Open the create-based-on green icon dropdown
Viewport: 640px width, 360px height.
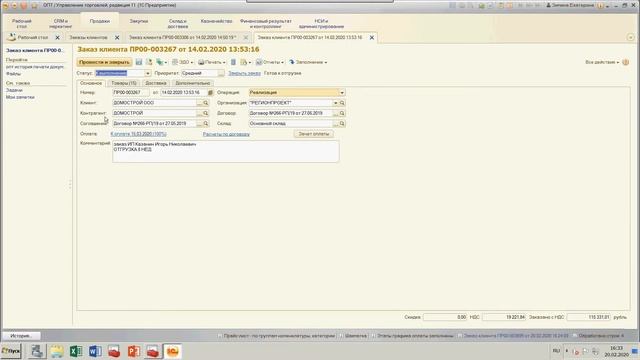point(162,62)
